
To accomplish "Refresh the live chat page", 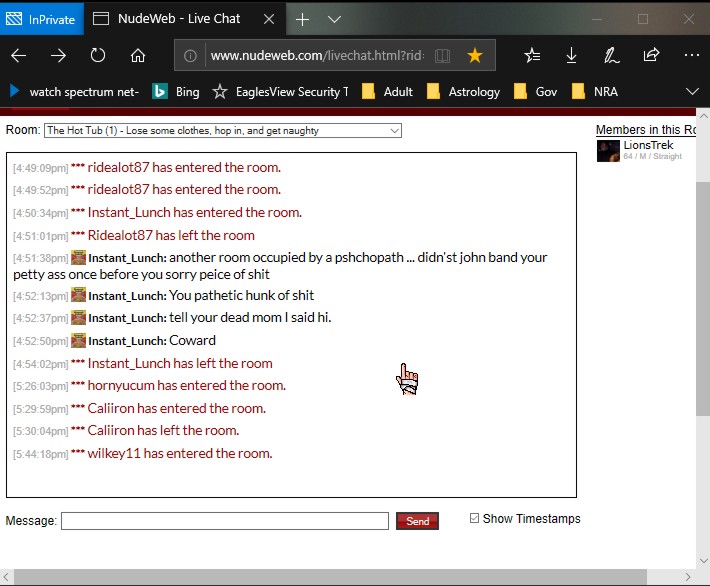I will coord(98,56).
